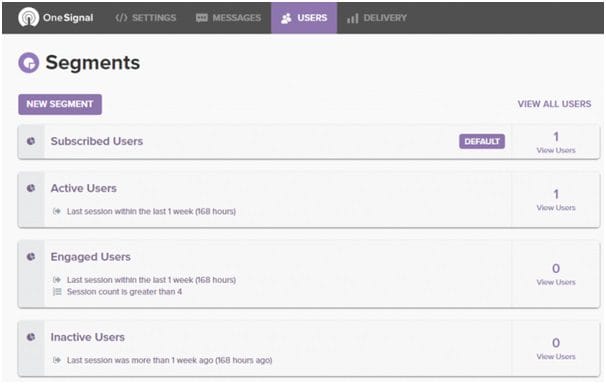The image size is (606, 384).
Task: Click the count 0 for Inactive Users
Action: [556, 343]
